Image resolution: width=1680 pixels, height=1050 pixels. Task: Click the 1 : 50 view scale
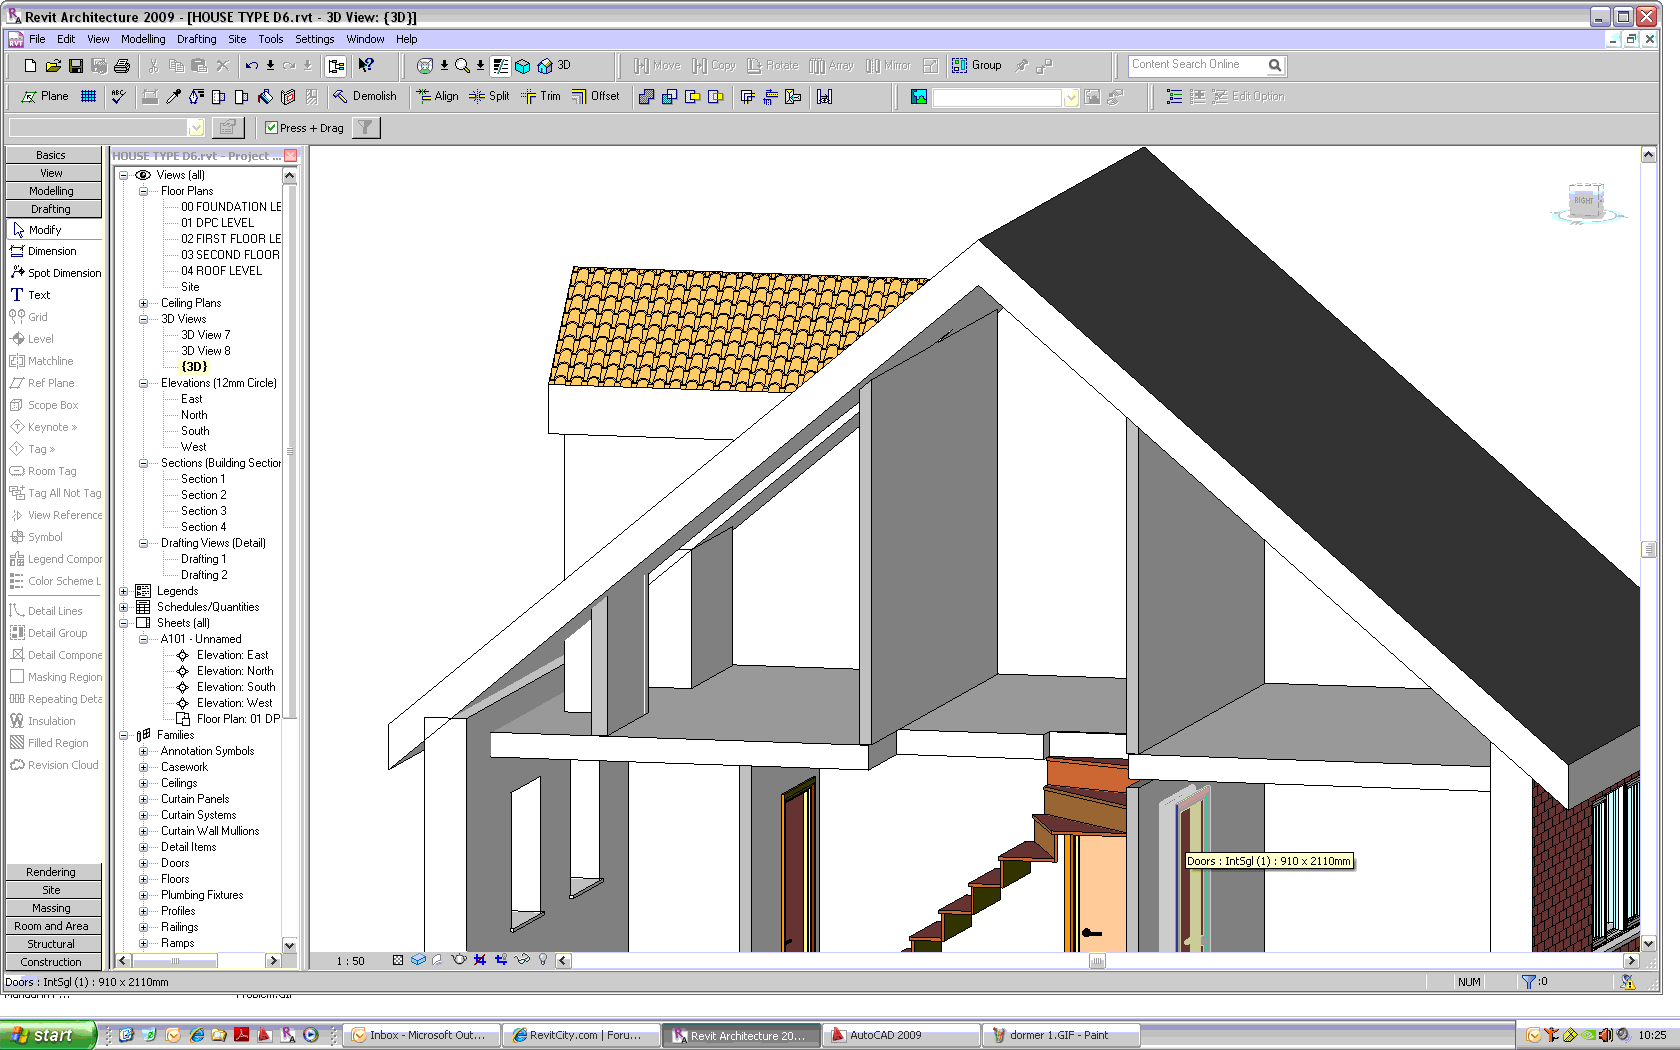pos(350,961)
